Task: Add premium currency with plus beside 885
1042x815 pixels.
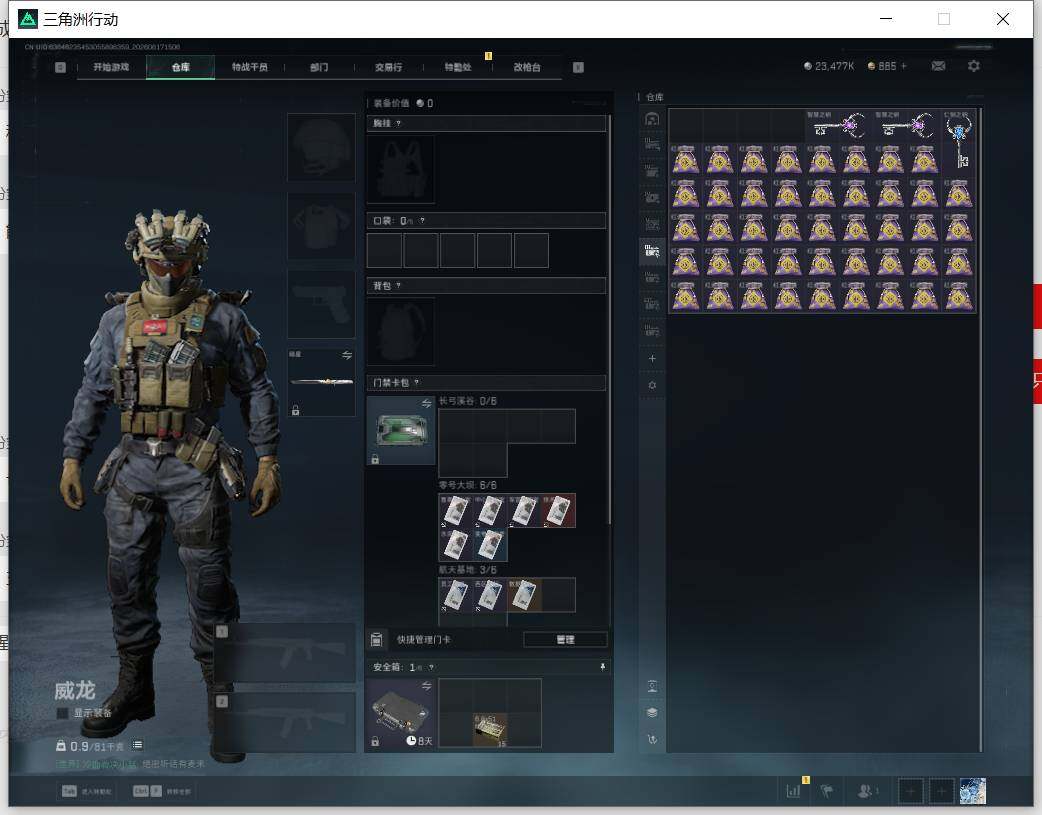Action: [x=904, y=66]
